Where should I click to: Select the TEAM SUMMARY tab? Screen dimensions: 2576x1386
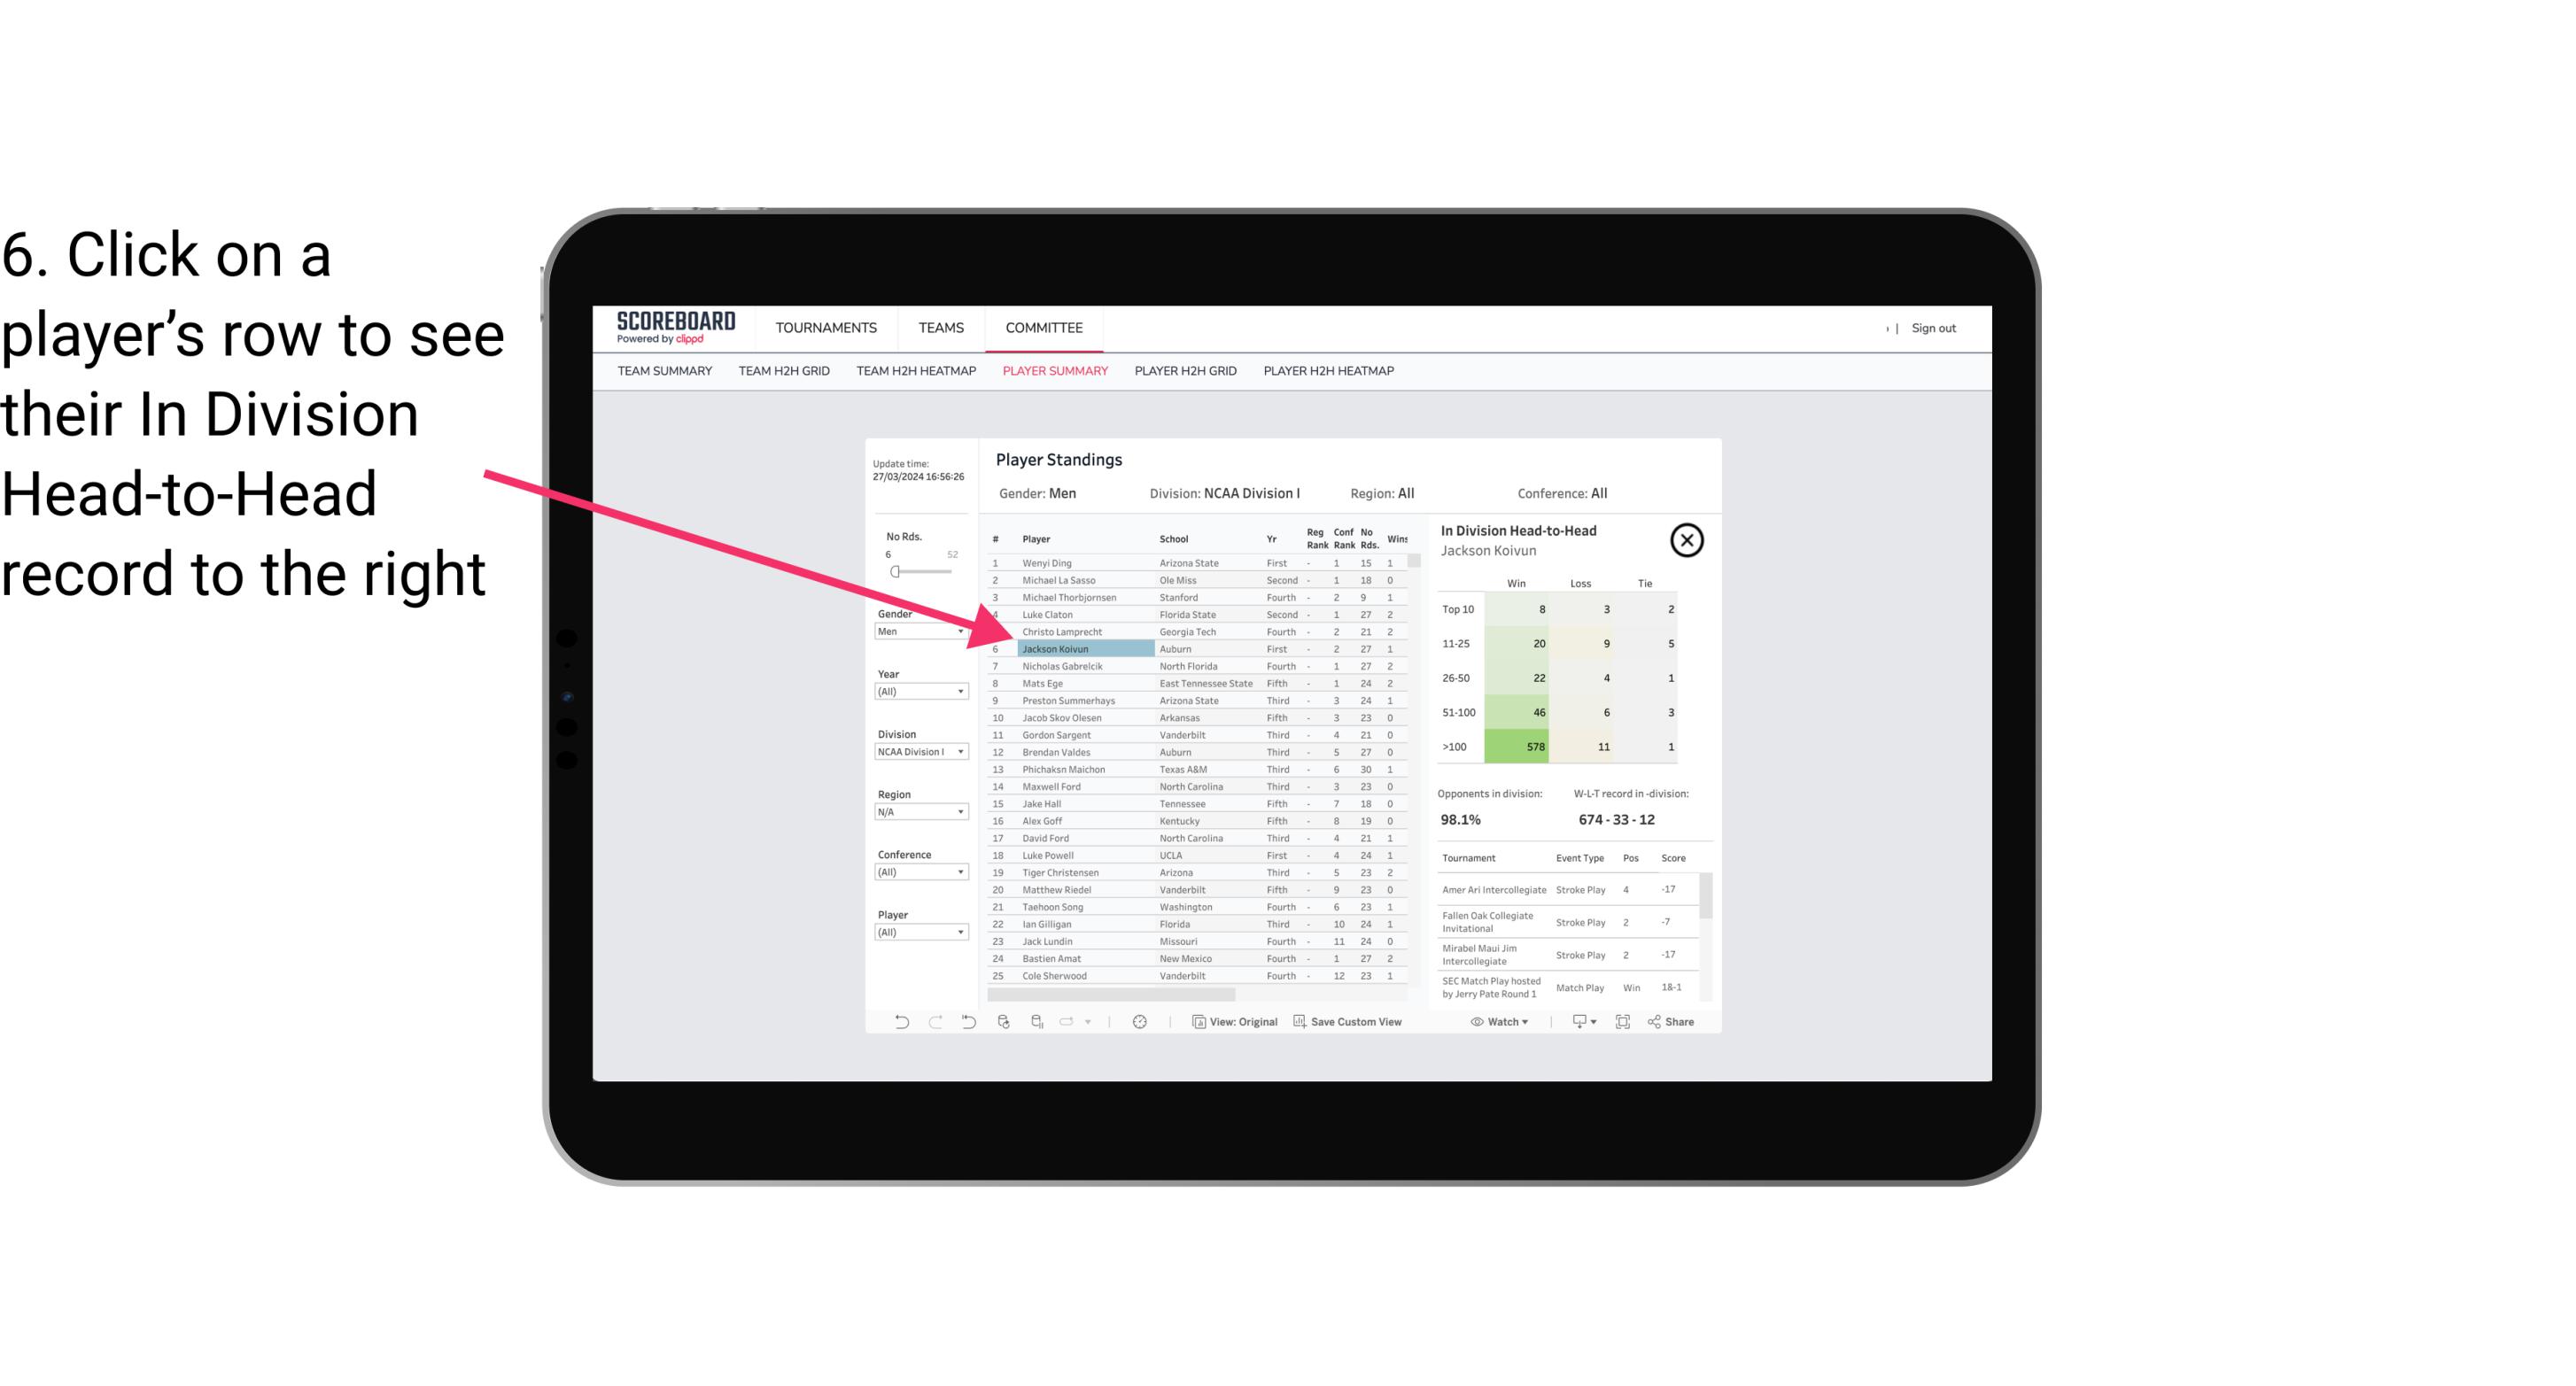[x=667, y=372]
